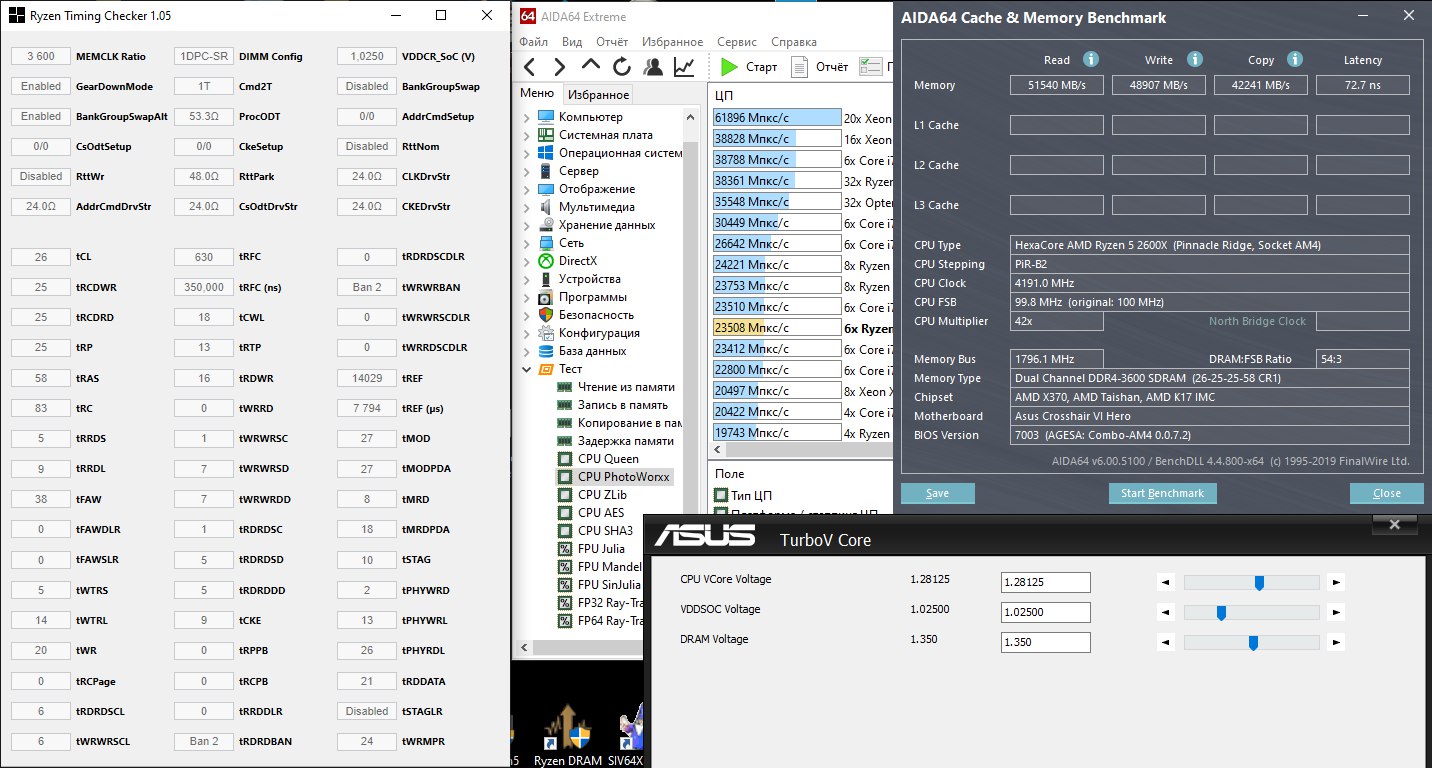The image size is (1432, 768).
Task: Click Close in the benchmark window
Action: (1386, 493)
